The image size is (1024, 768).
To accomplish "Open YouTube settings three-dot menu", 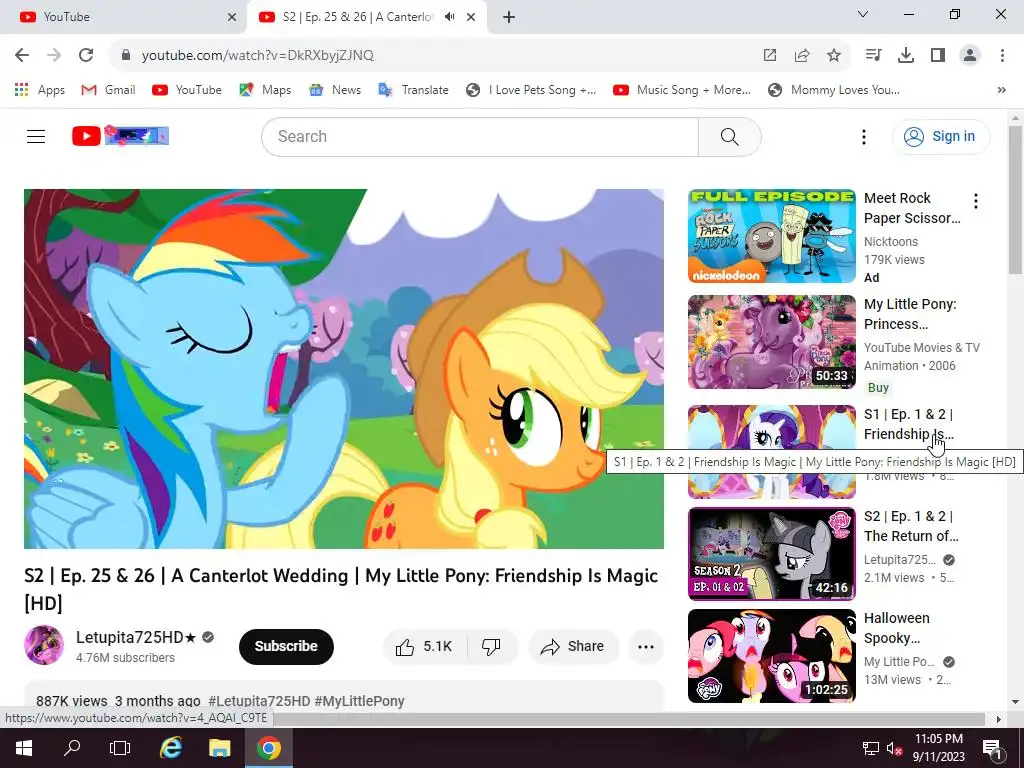I will (863, 136).
